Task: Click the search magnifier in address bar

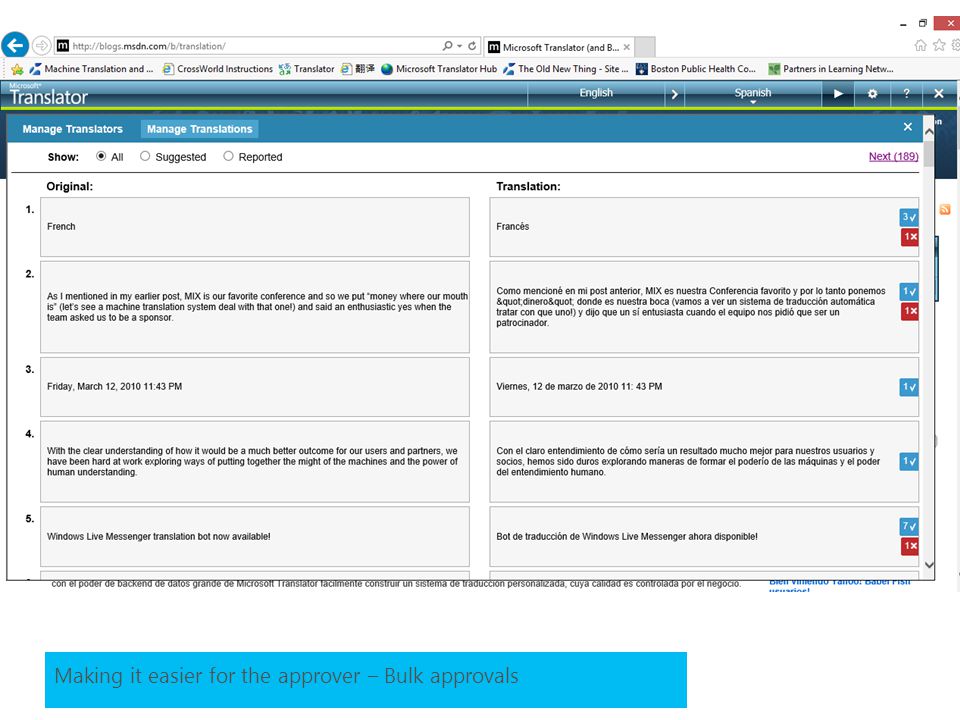Action: coord(448,46)
